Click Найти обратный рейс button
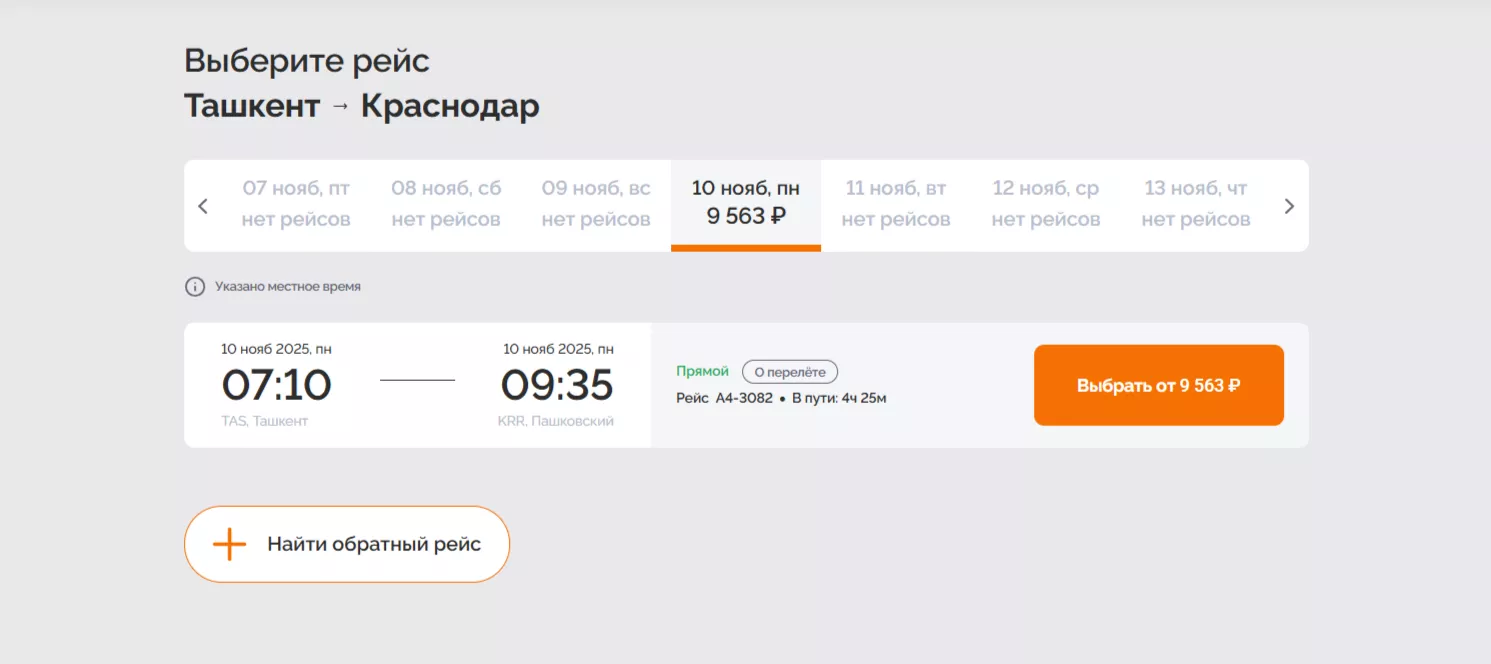Viewport: 1491px width, 664px height. 347,544
